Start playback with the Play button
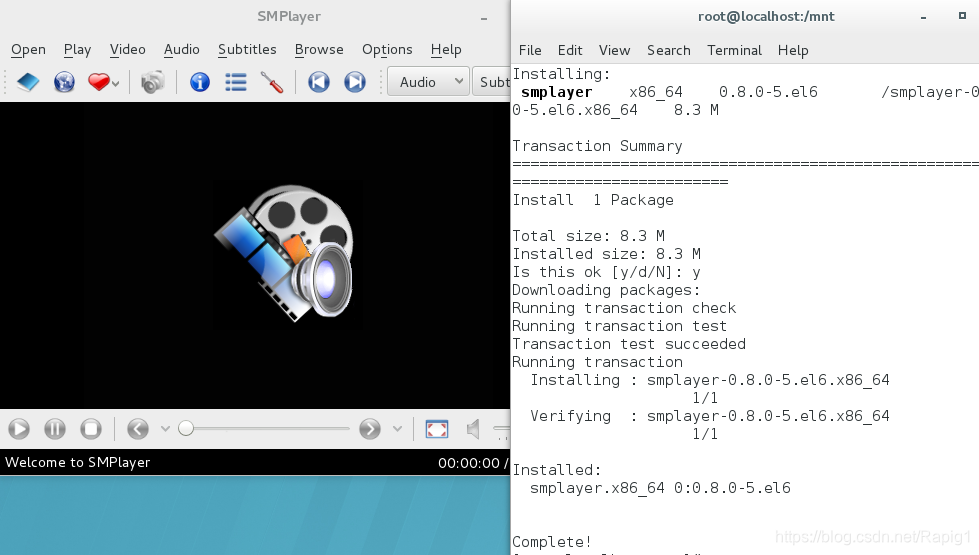 19,429
